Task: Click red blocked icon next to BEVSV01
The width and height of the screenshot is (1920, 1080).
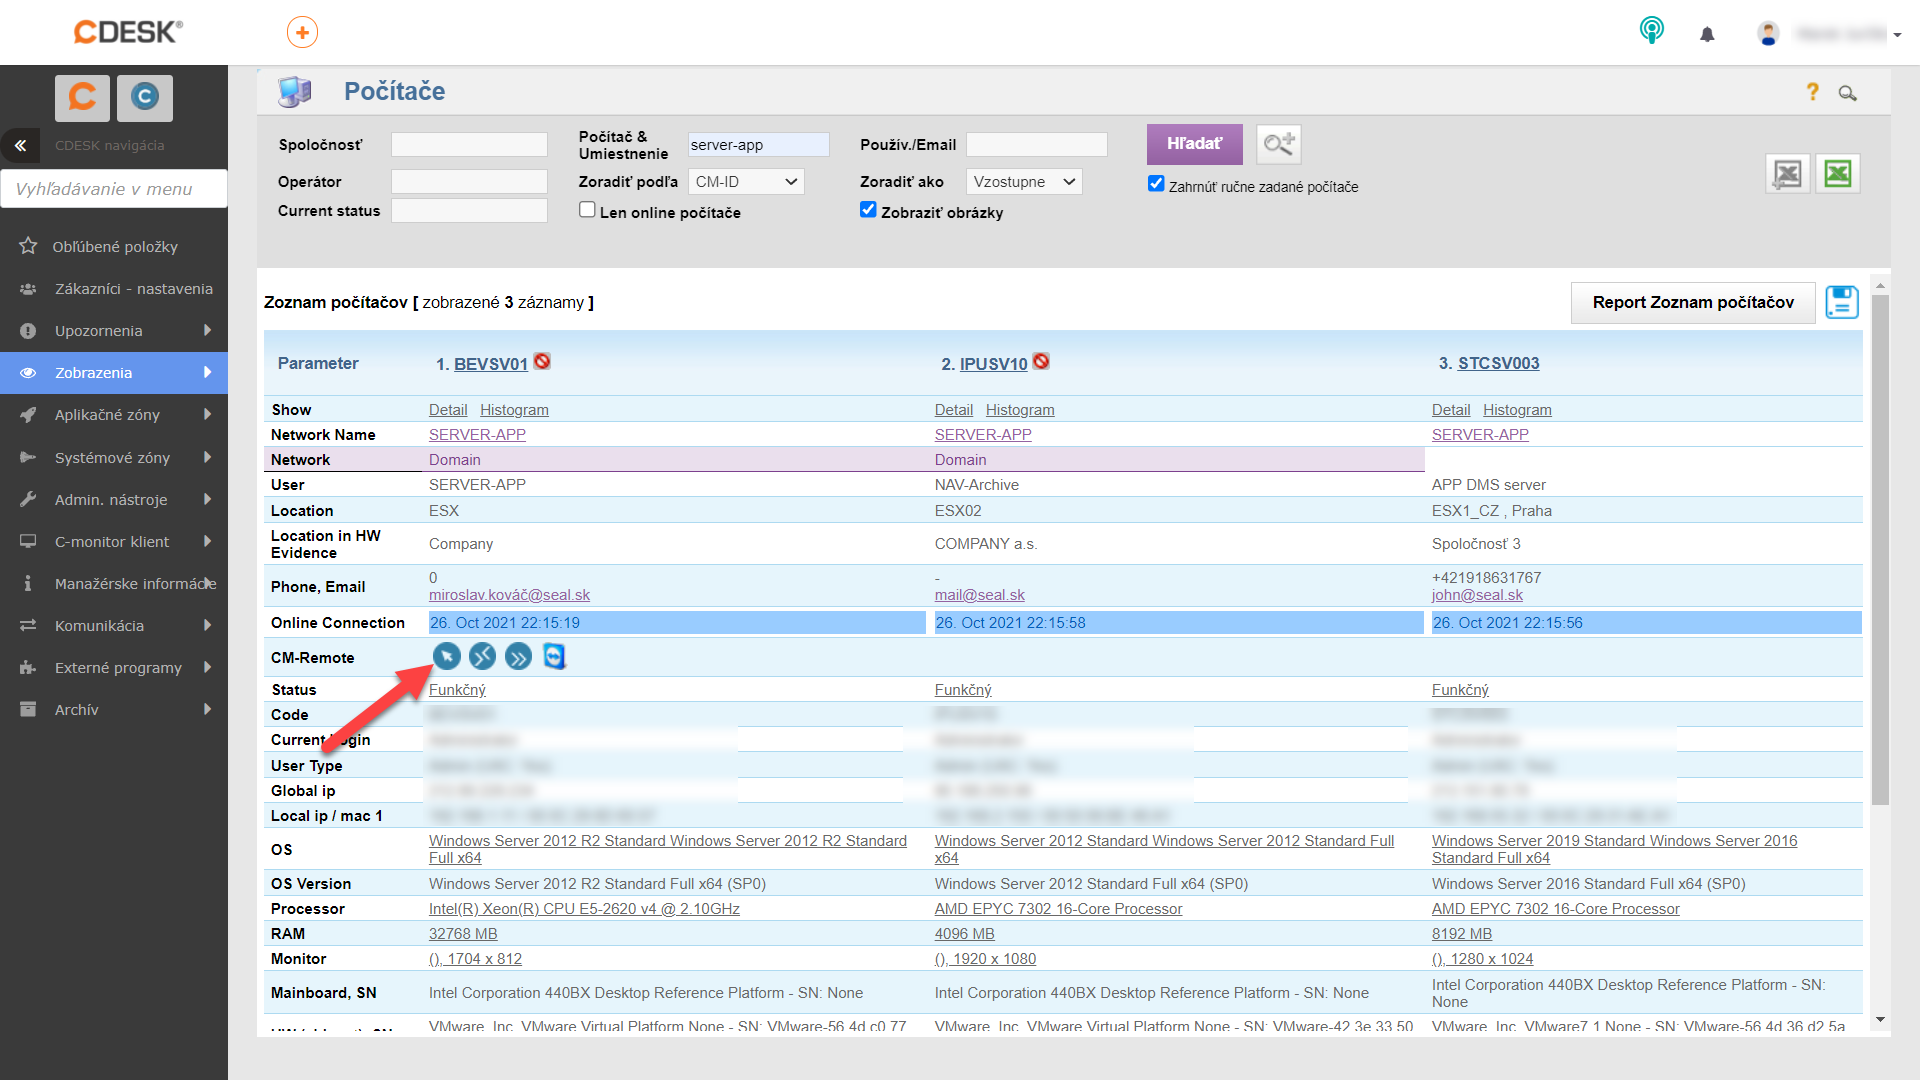Action: coord(542,361)
